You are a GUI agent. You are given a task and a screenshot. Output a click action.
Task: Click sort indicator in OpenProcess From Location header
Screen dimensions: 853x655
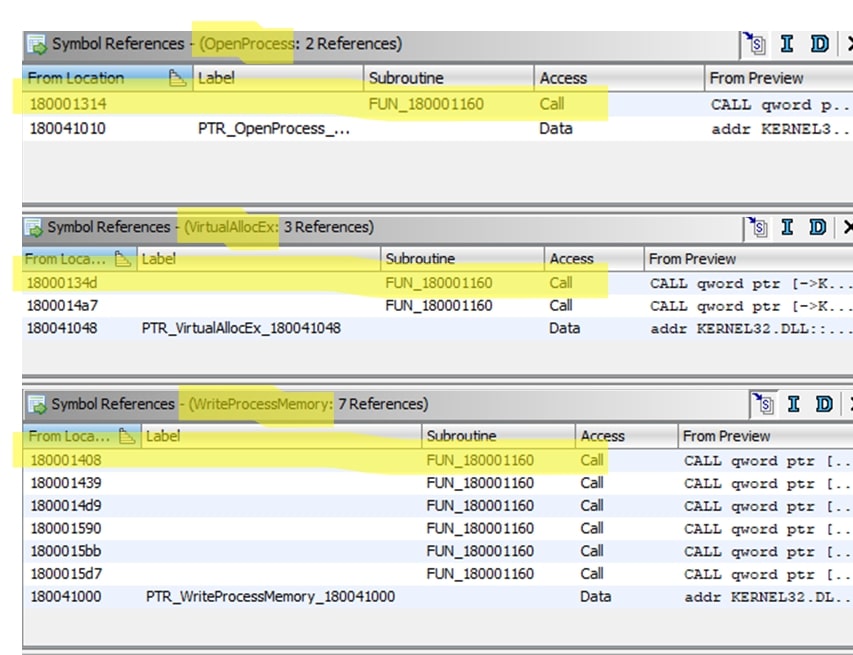click(x=177, y=78)
